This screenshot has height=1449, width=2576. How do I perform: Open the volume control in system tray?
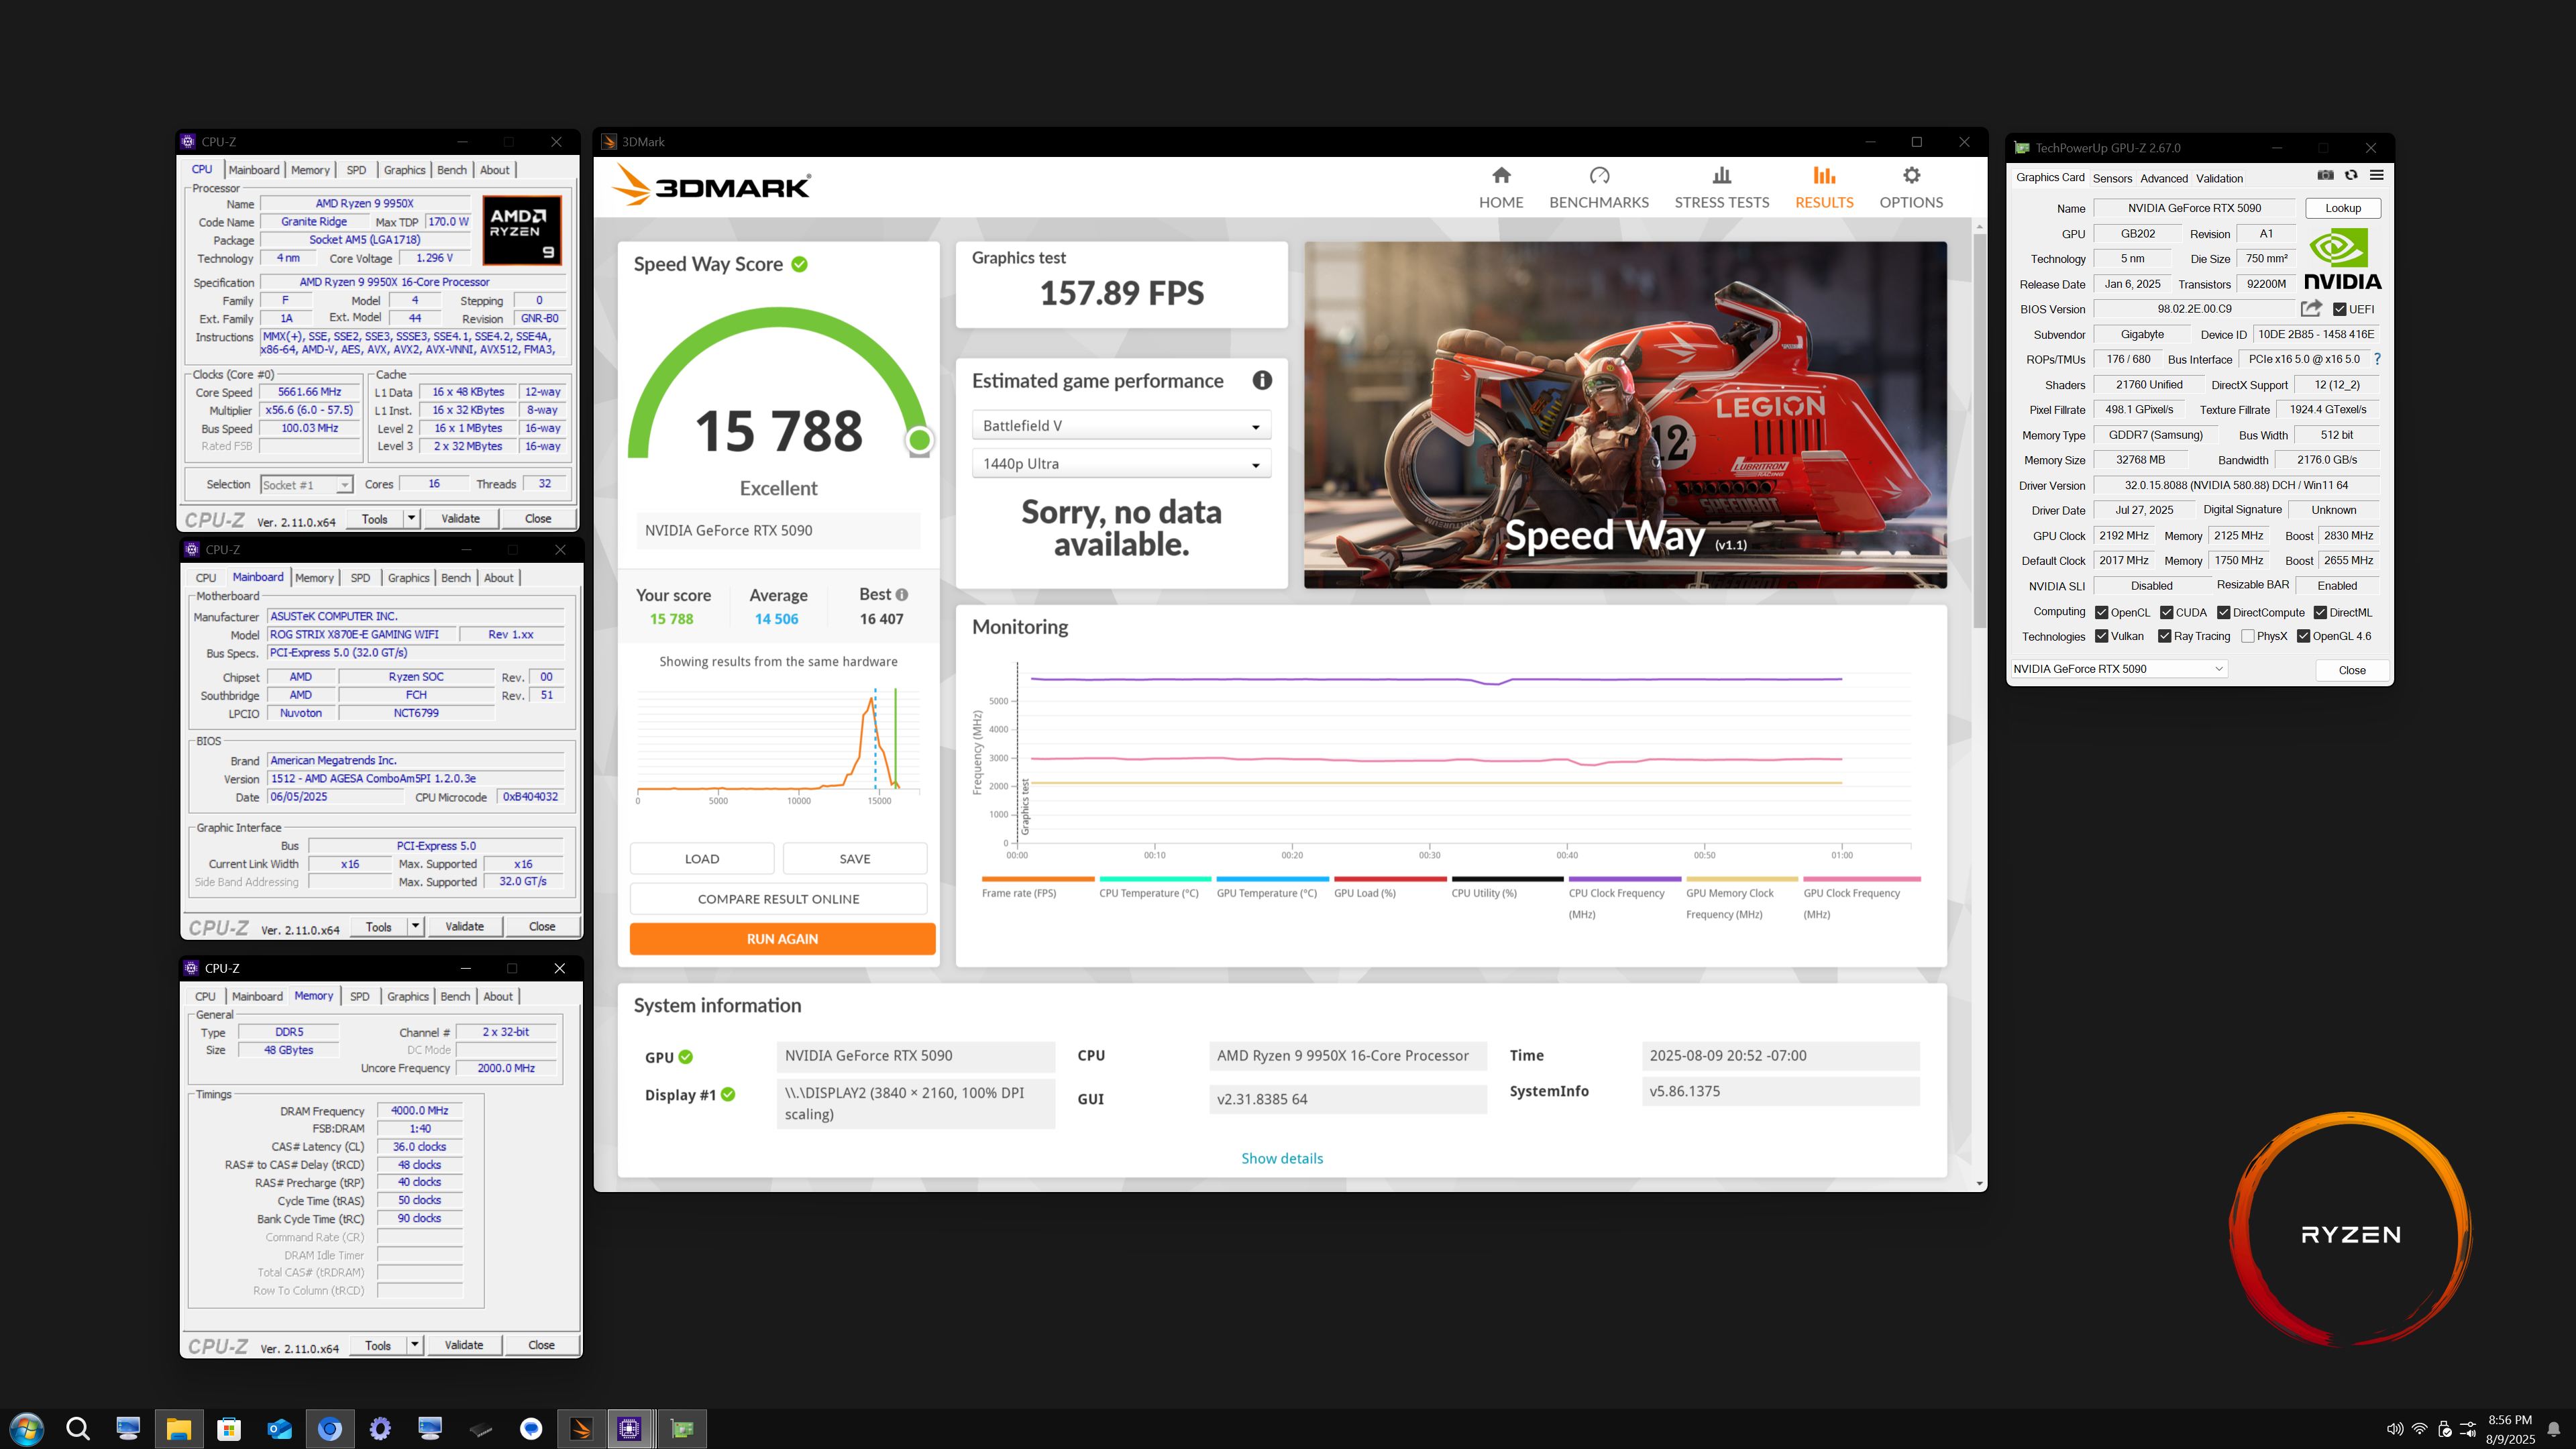(x=2394, y=1429)
